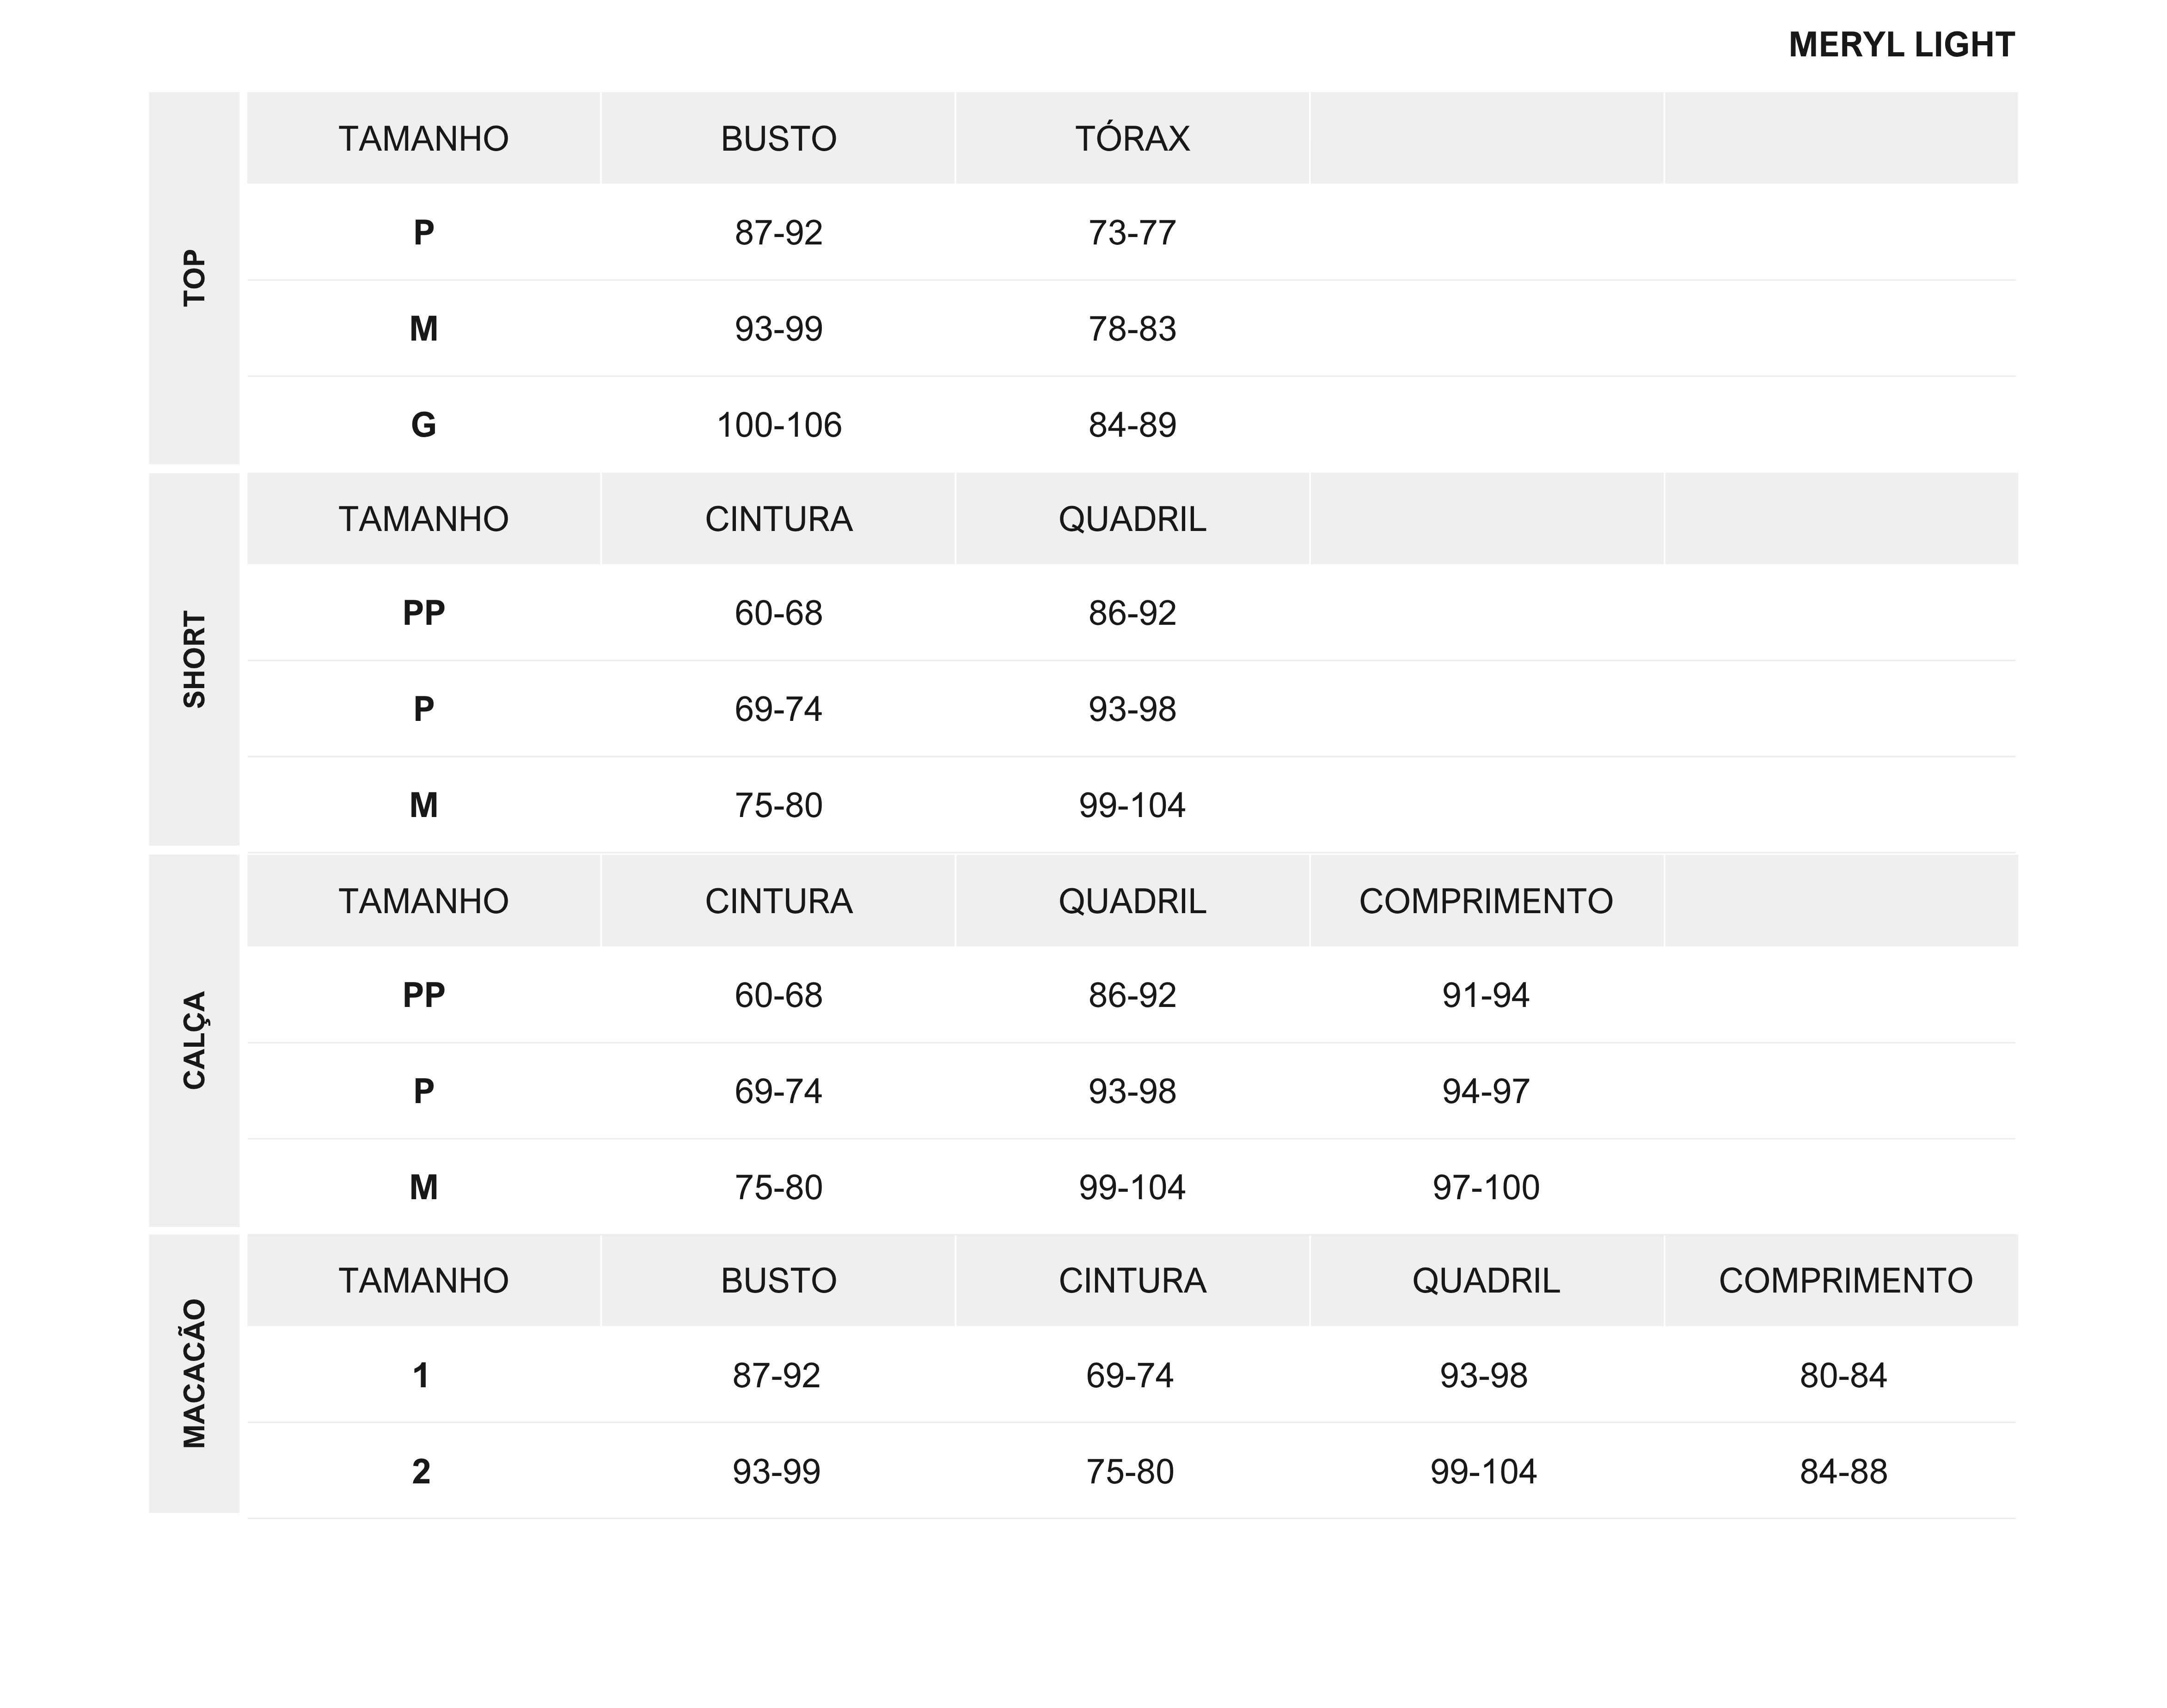Select size PP in SHORT table
Image resolution: width=2167 pixels, height=1708 pixels.
[x=423, y=613]
